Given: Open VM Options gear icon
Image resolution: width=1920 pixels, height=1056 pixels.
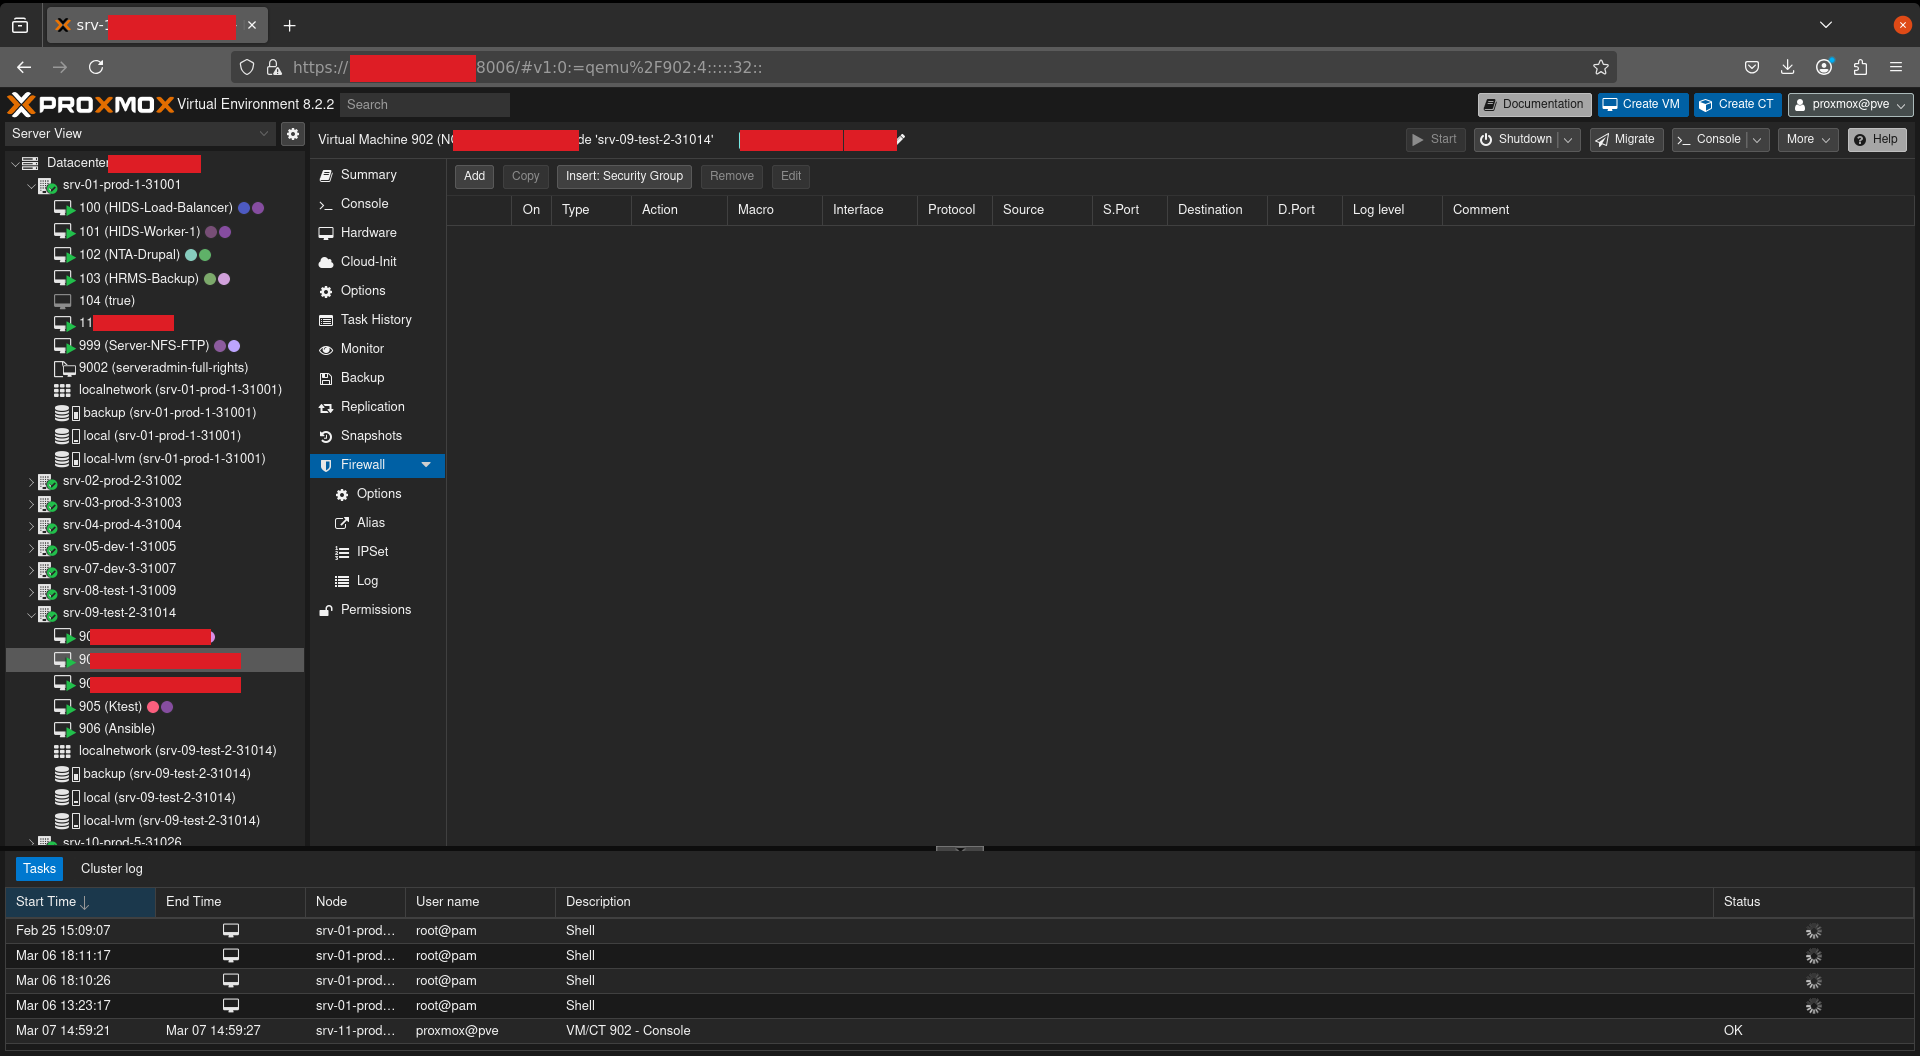Looking at the screenshot, I should tap(326, 291).
